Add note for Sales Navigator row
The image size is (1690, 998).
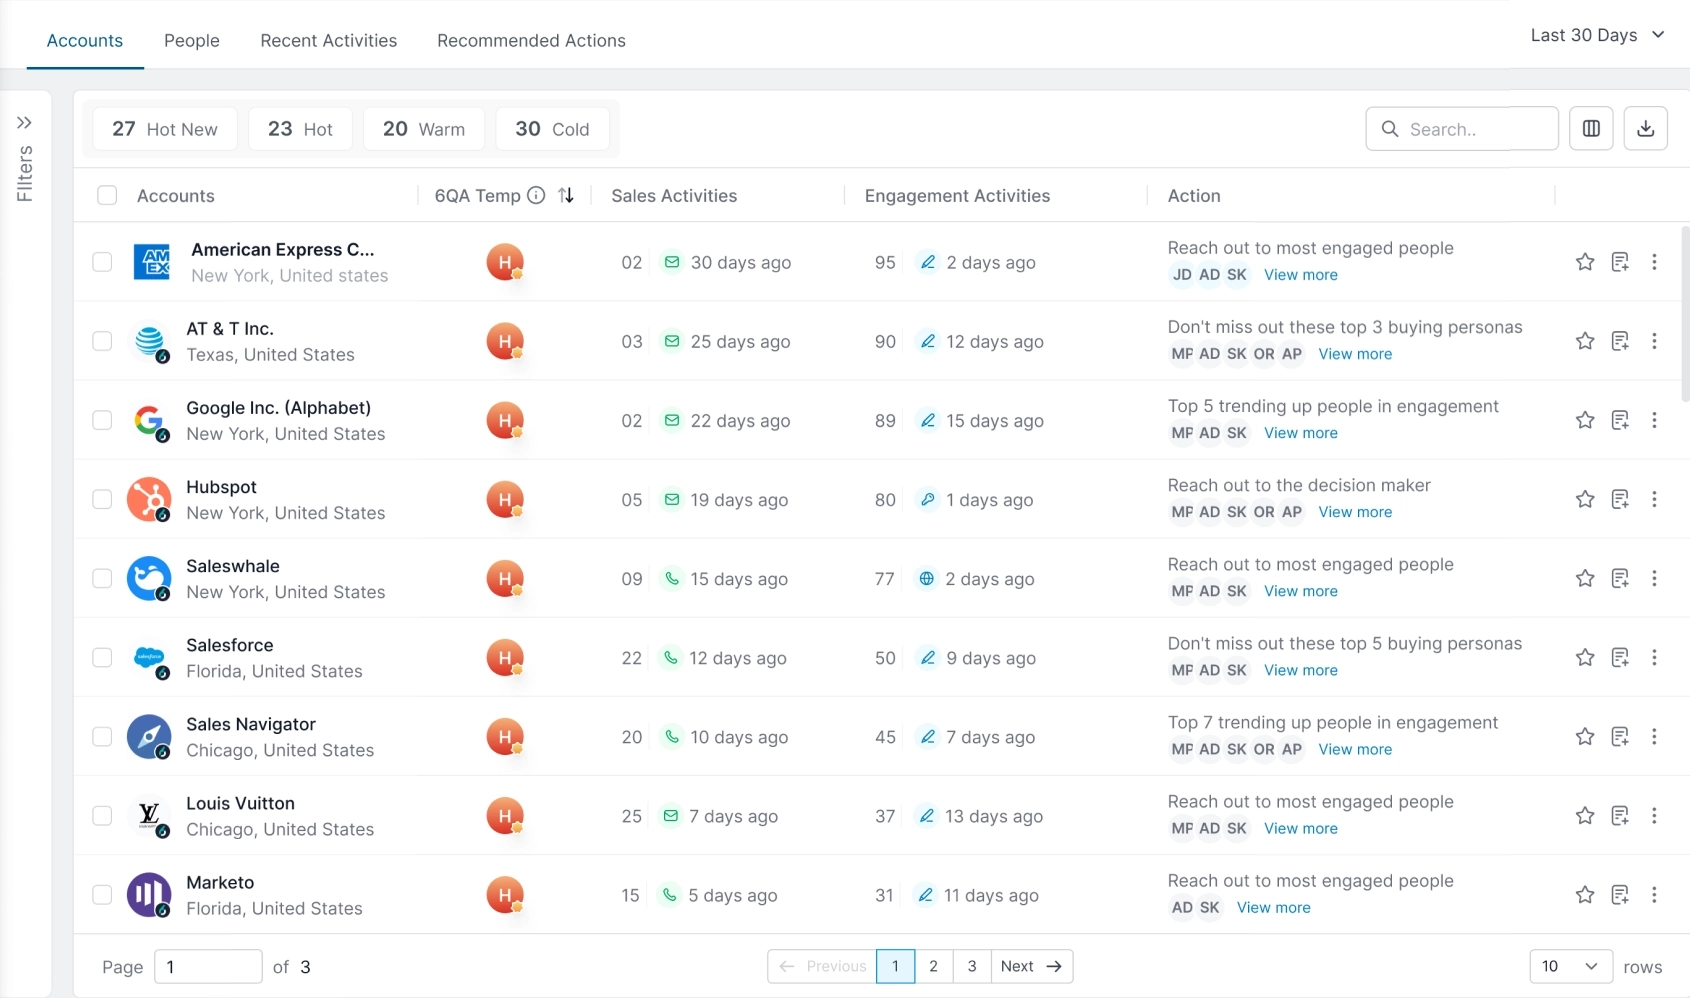(1620, 736)
